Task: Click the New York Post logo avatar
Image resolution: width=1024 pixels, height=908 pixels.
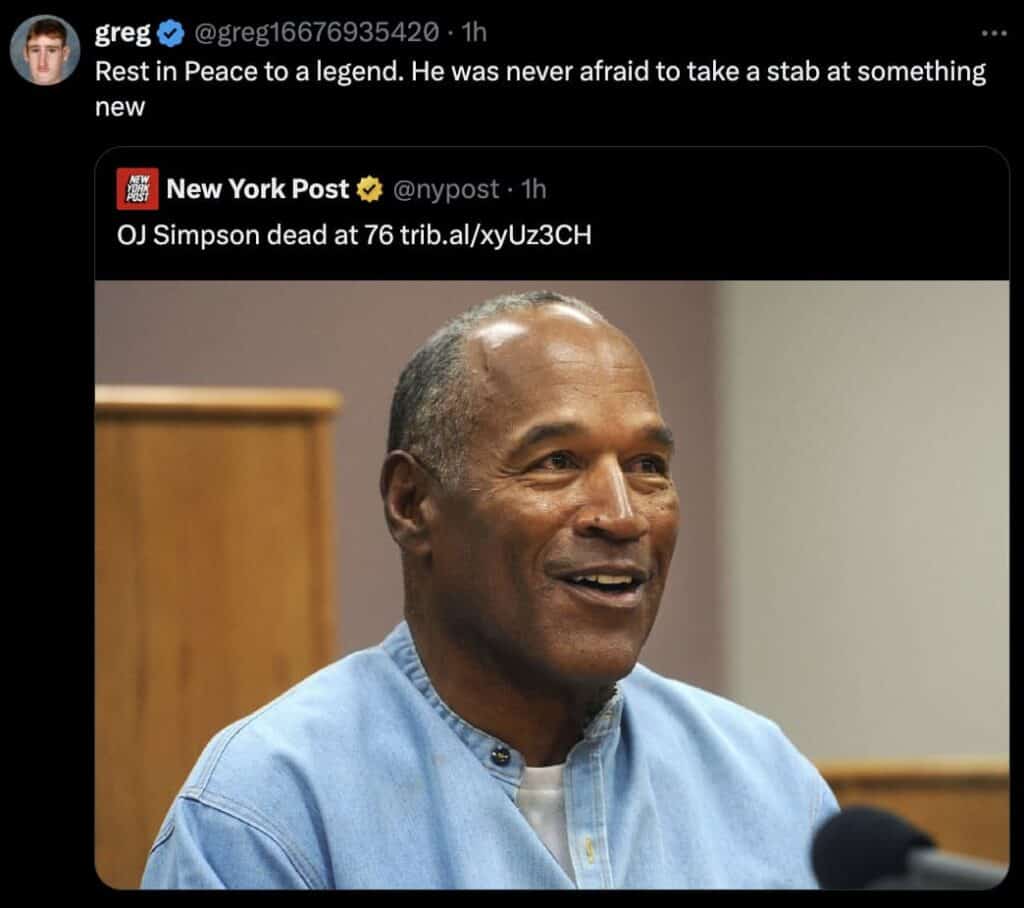Action: (137, 188)
